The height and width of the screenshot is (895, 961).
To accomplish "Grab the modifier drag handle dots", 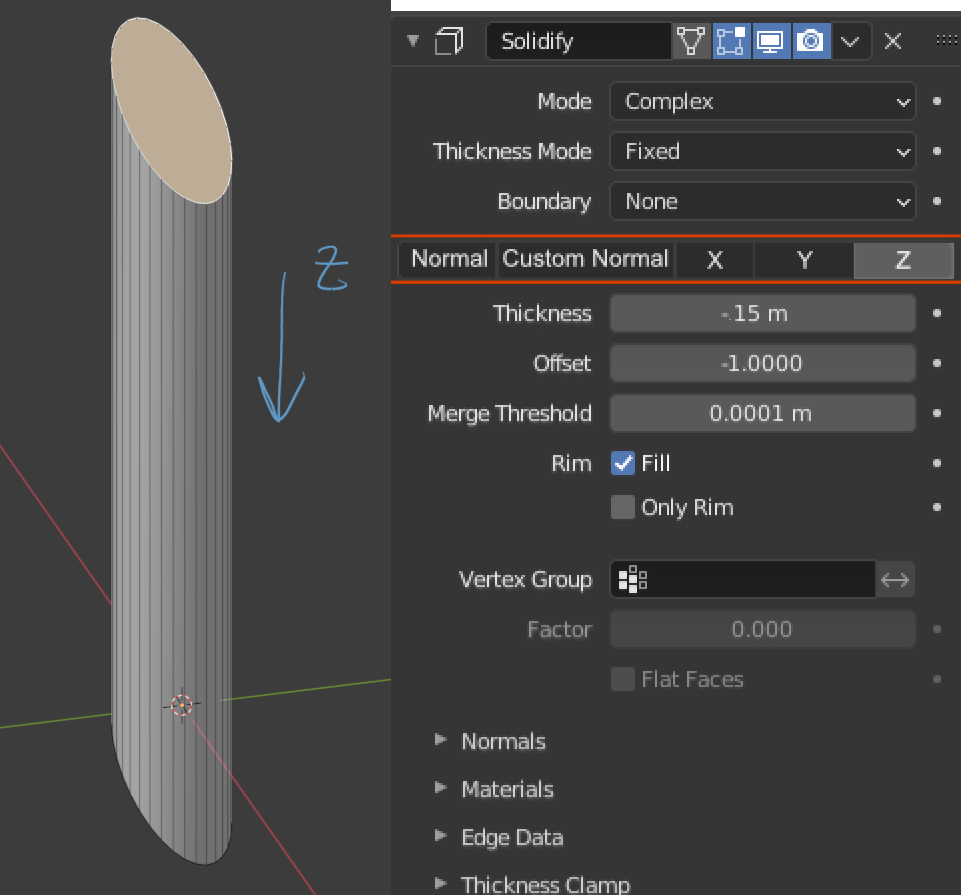I will point(947,40).
